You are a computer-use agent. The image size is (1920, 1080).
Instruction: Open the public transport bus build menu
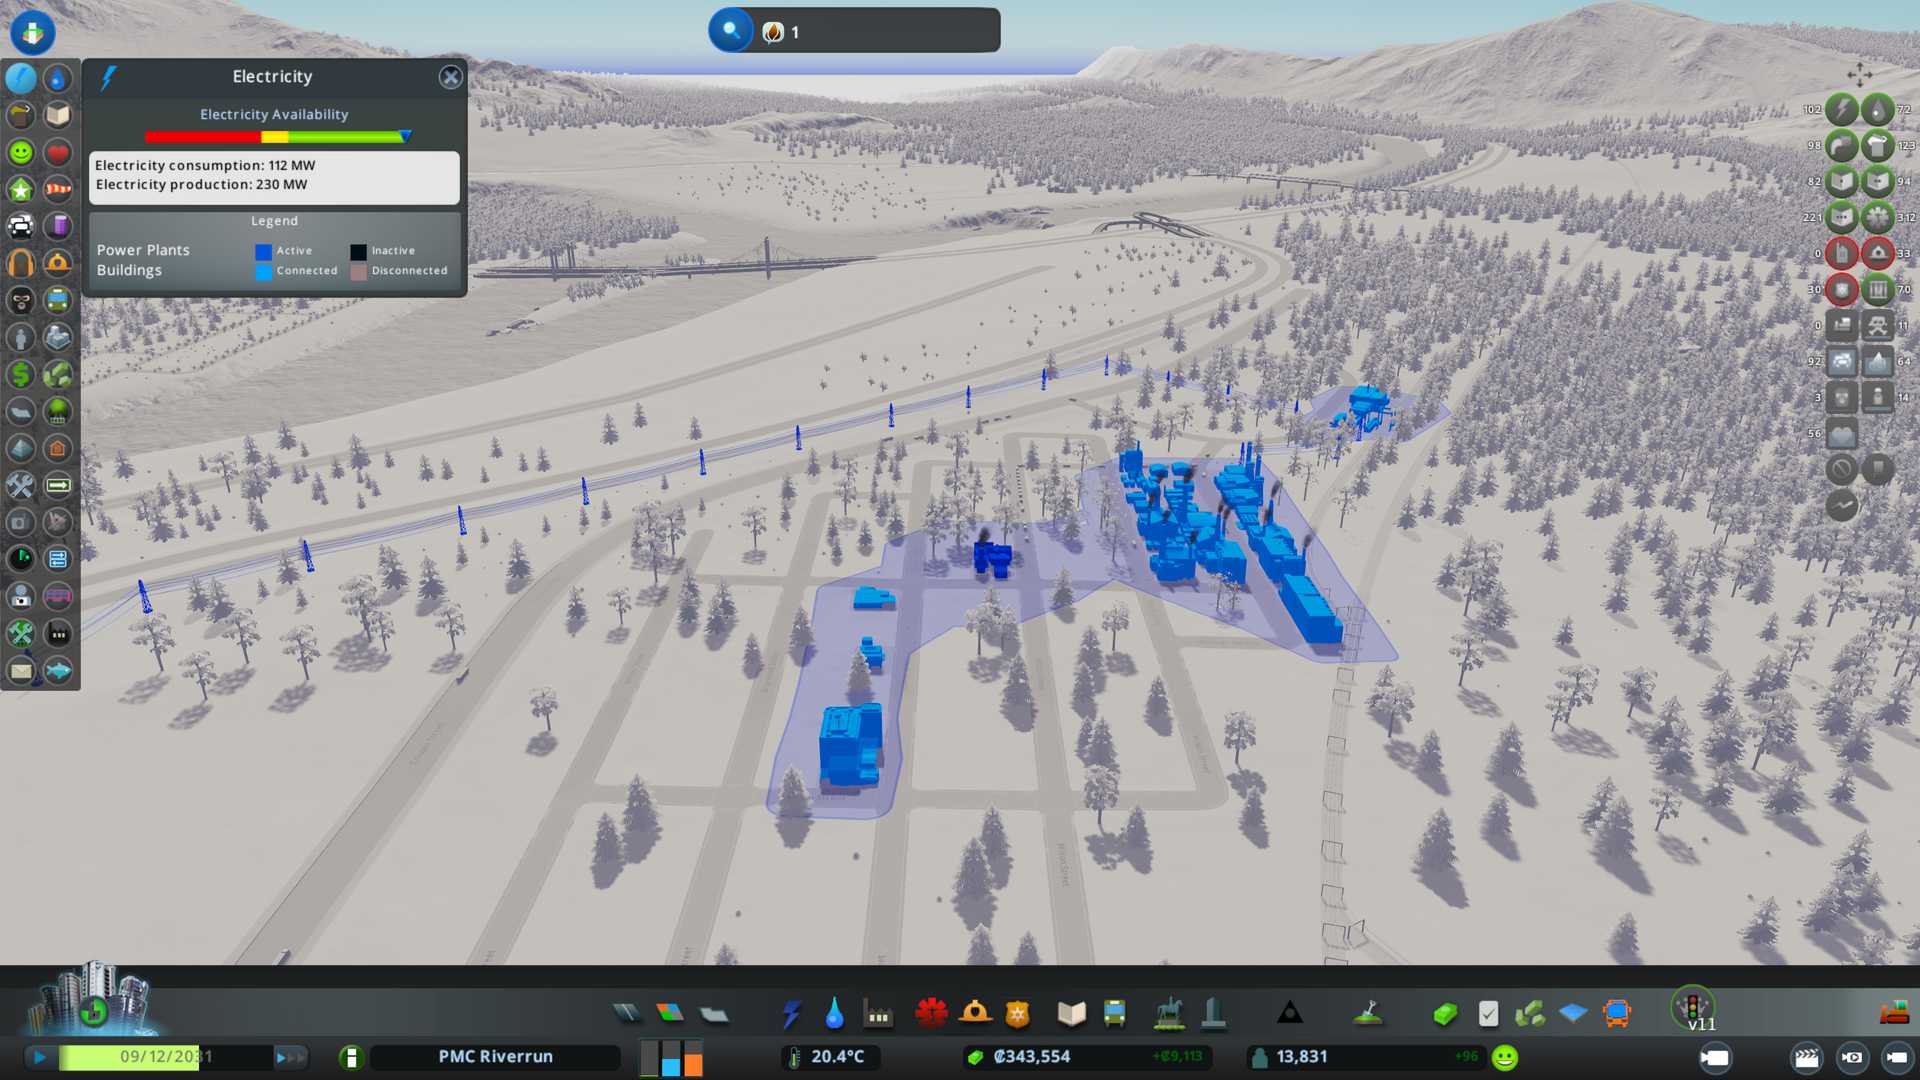[1114, 1014]
